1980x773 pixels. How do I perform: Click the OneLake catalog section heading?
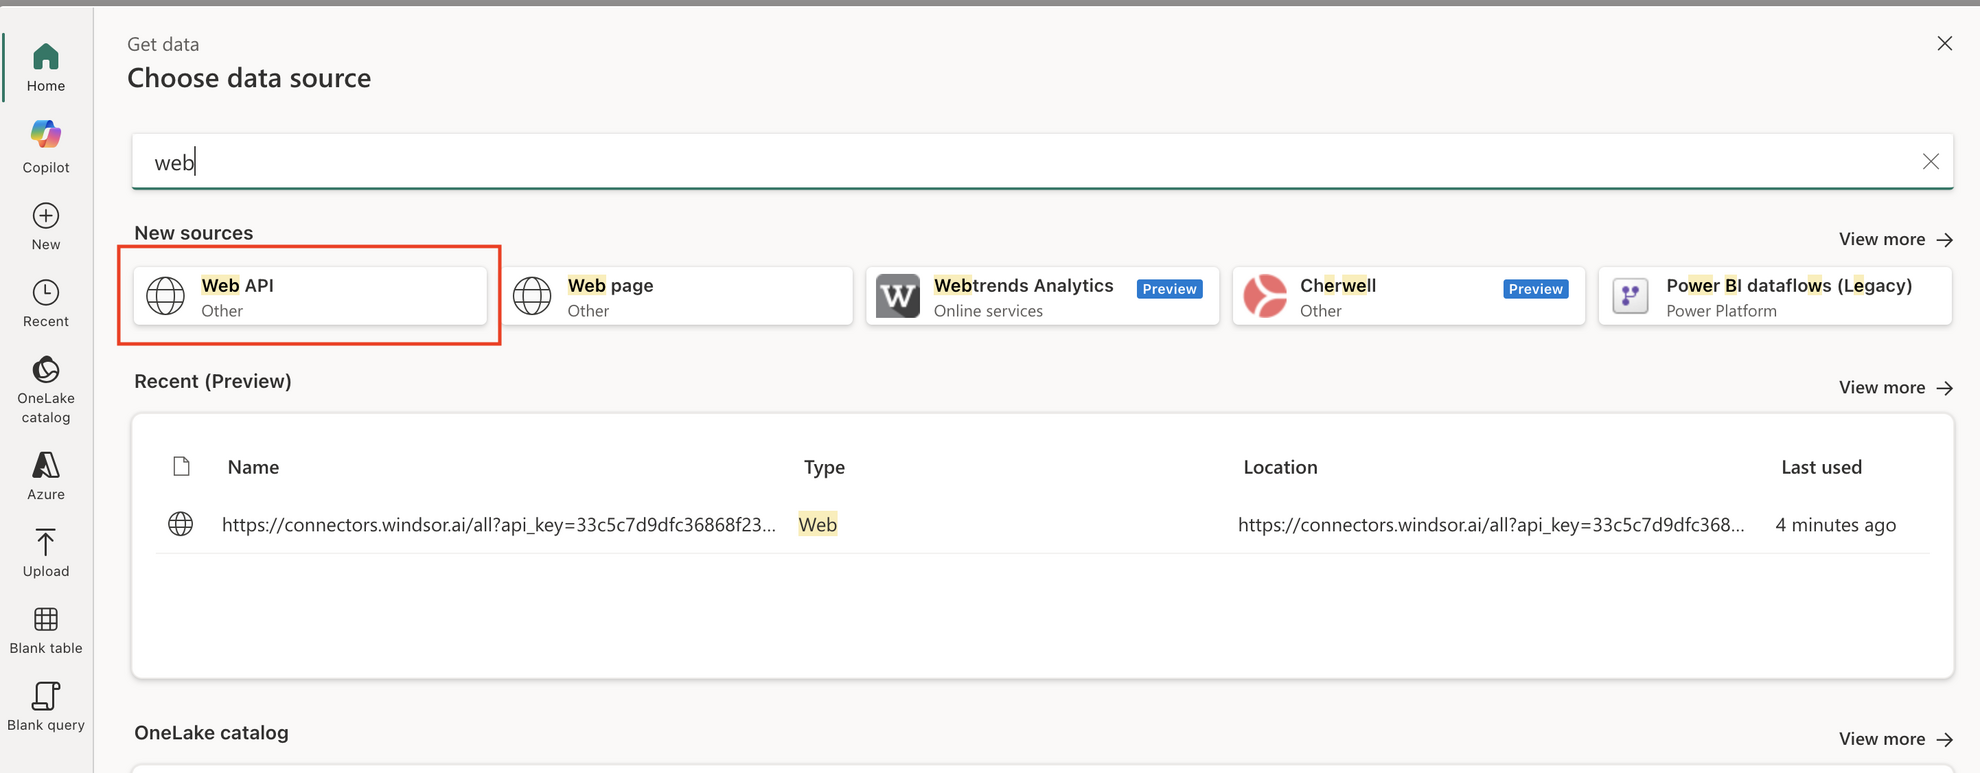point(211,733)
